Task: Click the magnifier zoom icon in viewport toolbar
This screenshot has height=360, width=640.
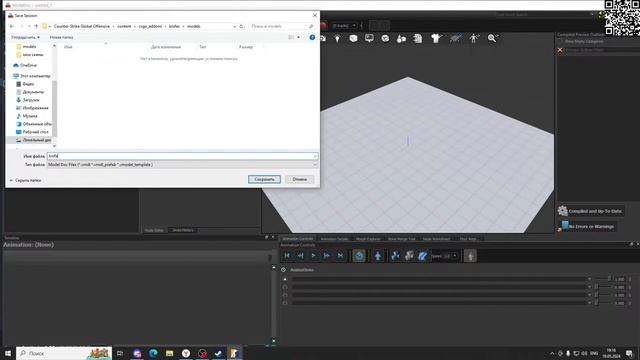Action: 492,38
